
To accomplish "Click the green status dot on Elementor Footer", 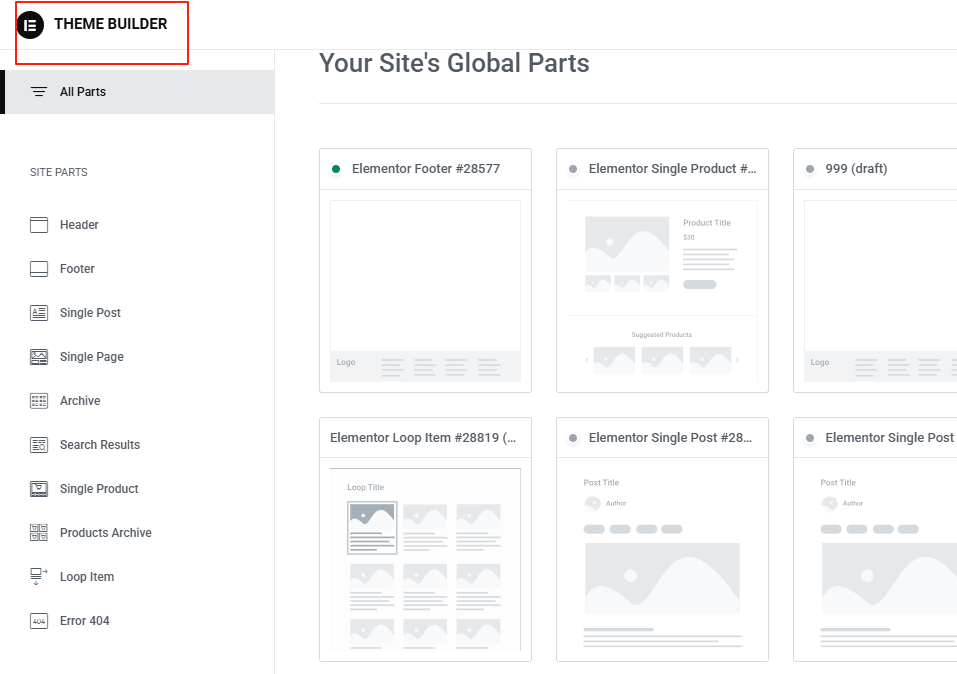I will point(336,169).
